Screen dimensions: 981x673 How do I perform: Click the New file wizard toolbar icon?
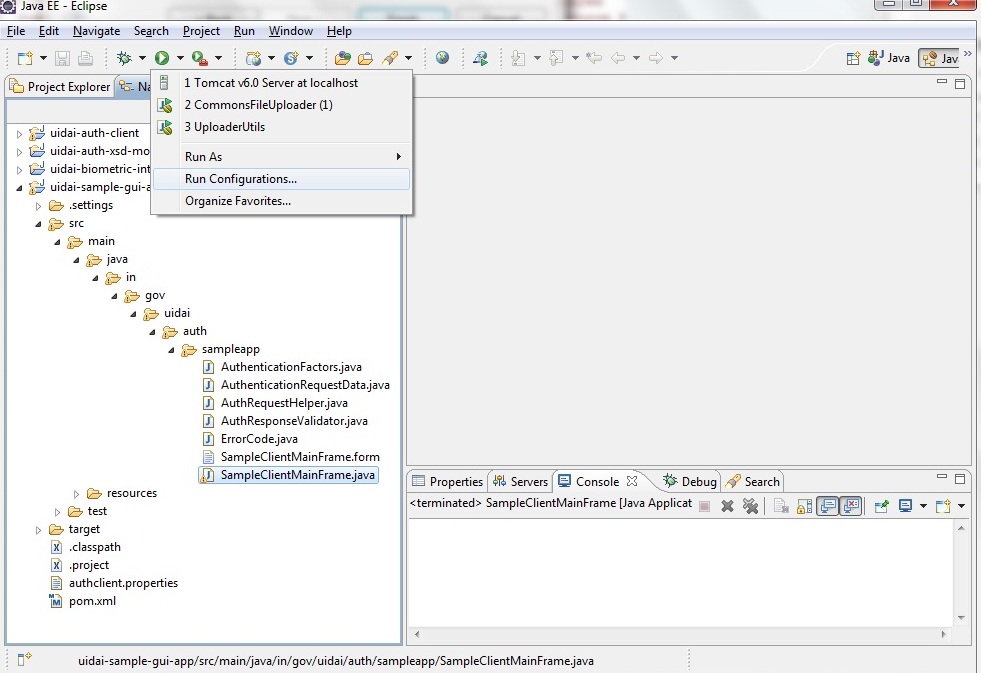tap(24, 58)
